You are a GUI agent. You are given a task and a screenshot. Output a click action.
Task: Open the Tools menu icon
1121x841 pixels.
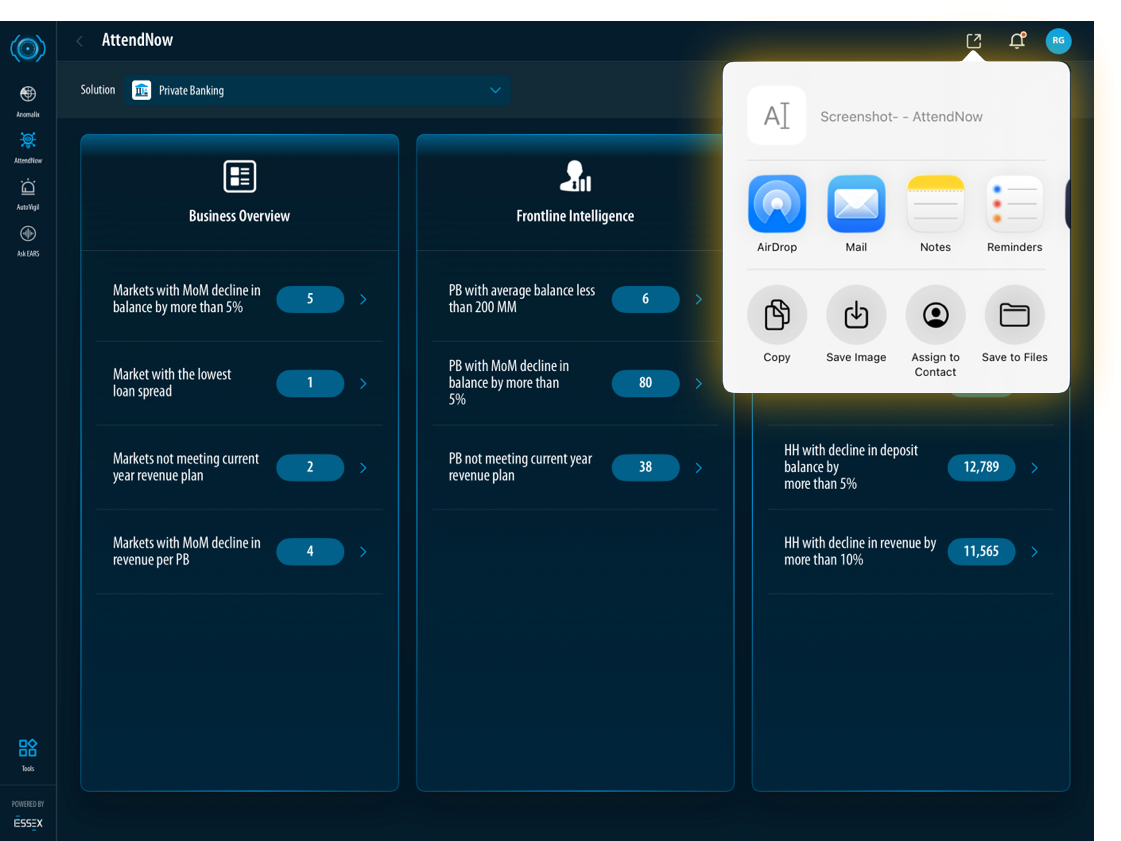pyautogui.click(x=28, y=750)
